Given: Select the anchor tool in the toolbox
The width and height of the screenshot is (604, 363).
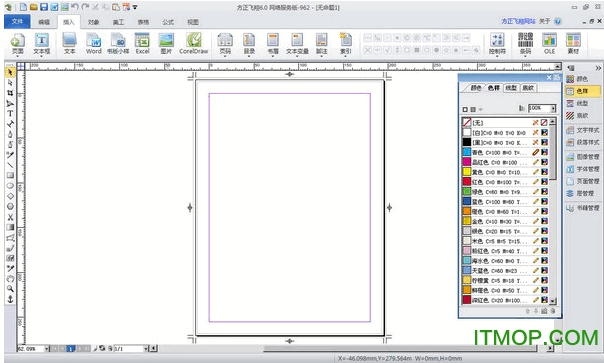Looking at the screenshot, I should coord(10,299).
